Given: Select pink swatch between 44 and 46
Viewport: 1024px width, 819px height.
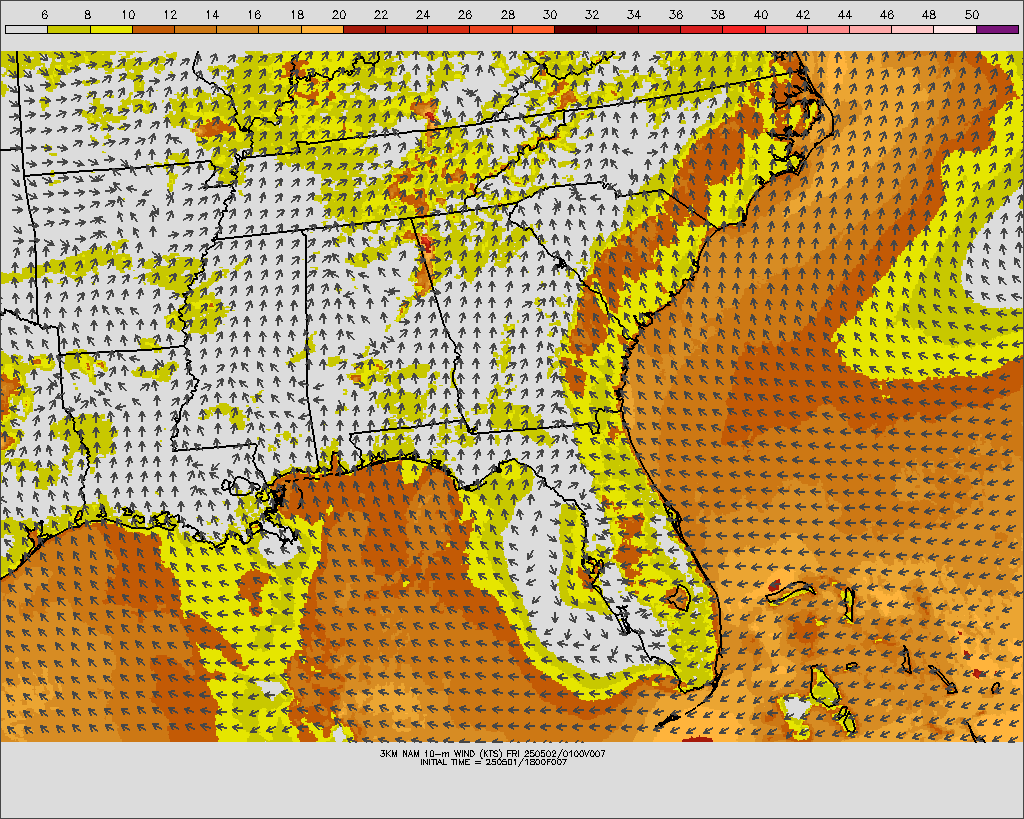Looking at the screenshot, I should click(x=871, y=29).
